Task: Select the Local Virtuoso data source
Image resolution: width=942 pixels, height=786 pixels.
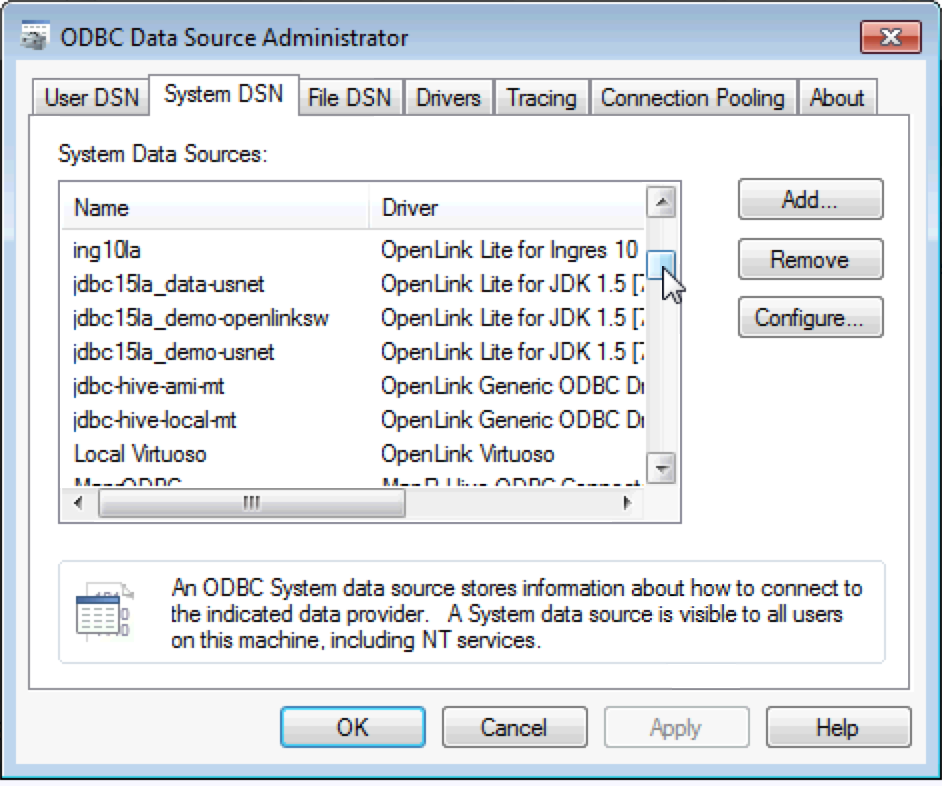Action: tap(140, 454)
